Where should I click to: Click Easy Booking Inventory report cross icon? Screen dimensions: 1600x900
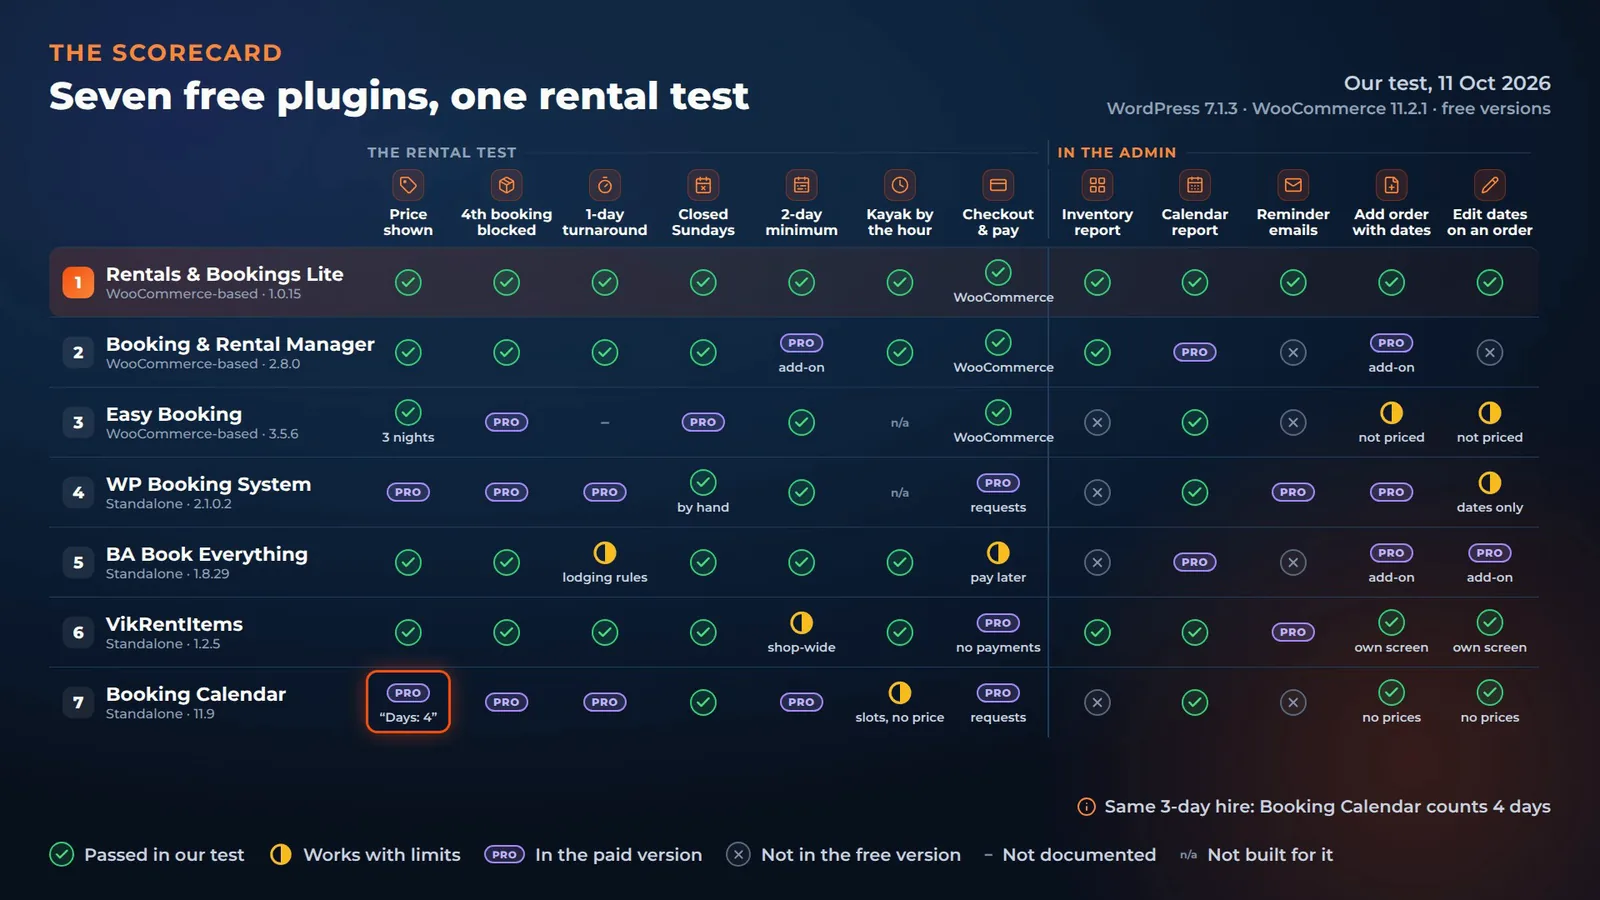[x=1097, y=422]
